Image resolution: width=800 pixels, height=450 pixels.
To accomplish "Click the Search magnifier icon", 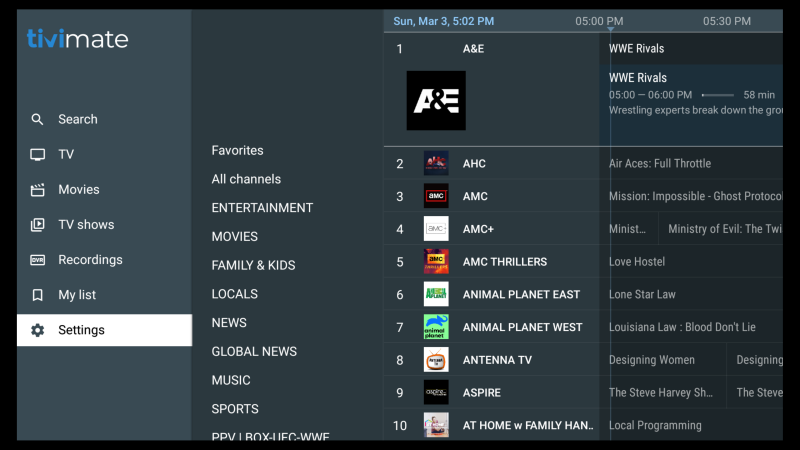I will [37, 119].
